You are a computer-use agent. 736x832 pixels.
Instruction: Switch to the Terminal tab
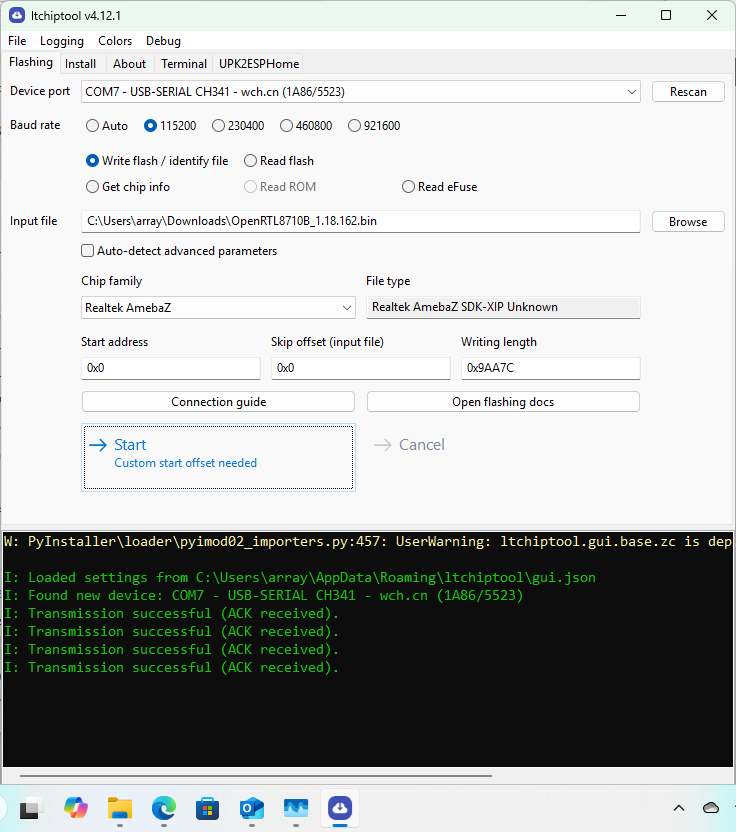[x=184, y=64]
